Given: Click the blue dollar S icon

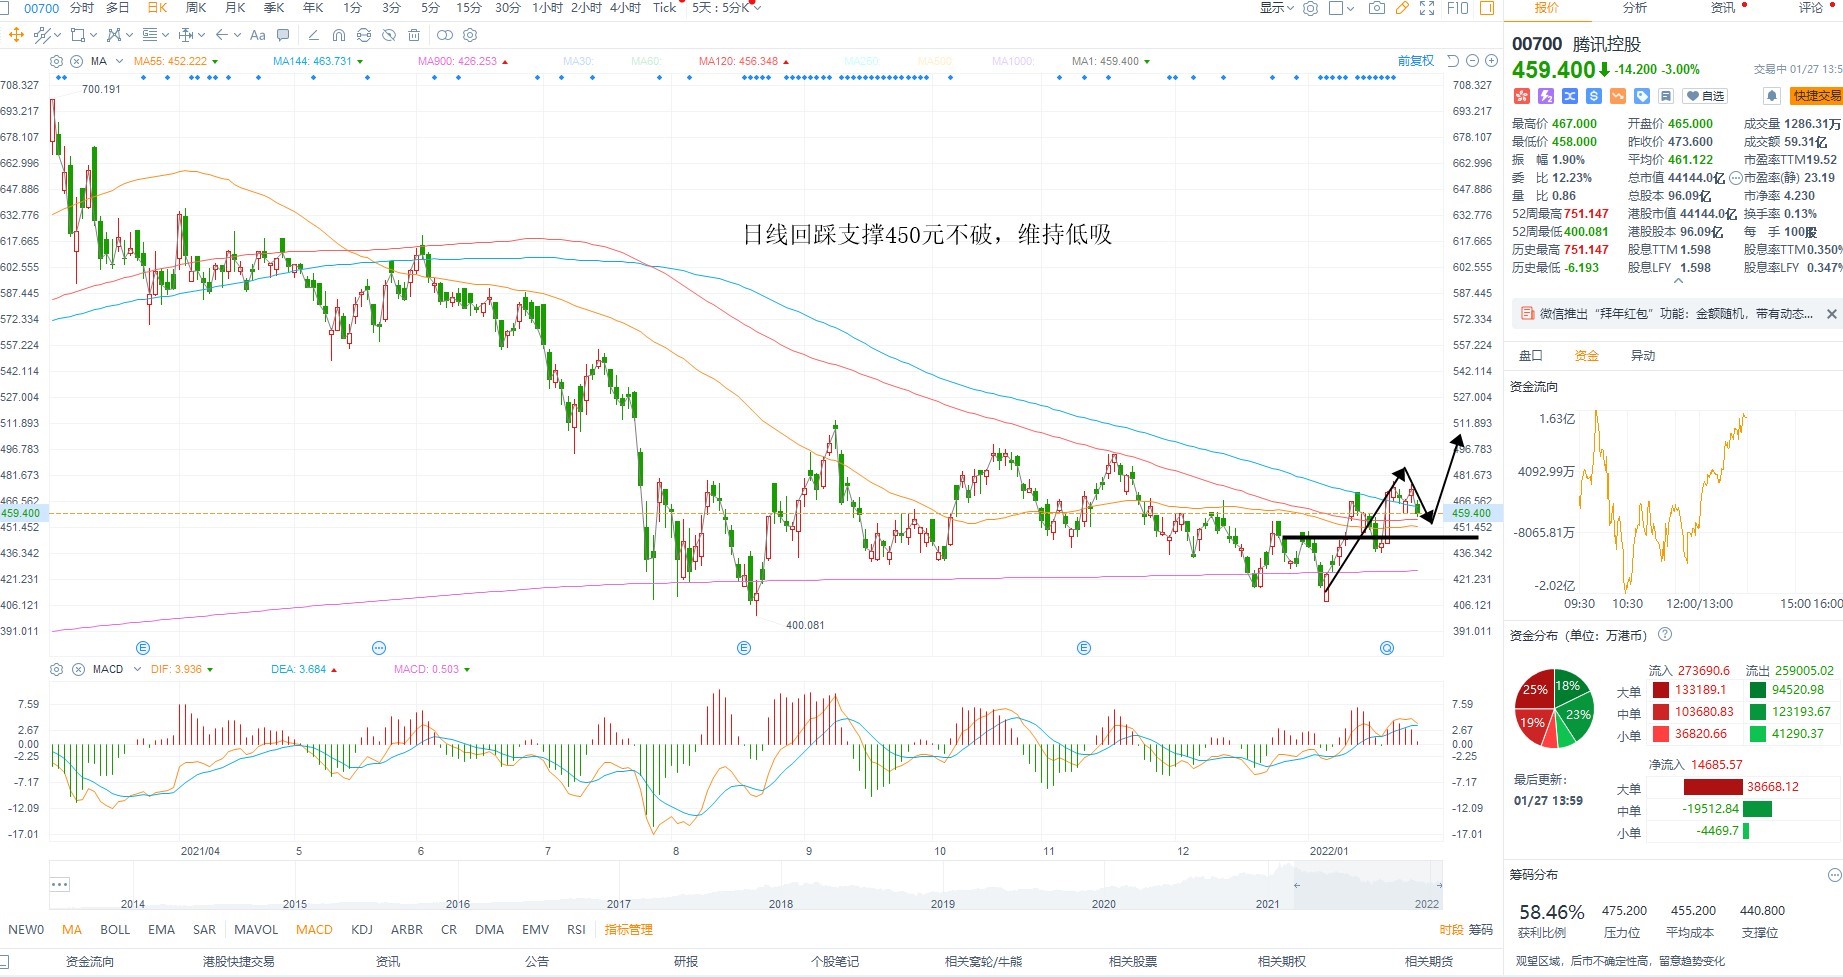Looking at the screenshot, I should coord(1594,96).
